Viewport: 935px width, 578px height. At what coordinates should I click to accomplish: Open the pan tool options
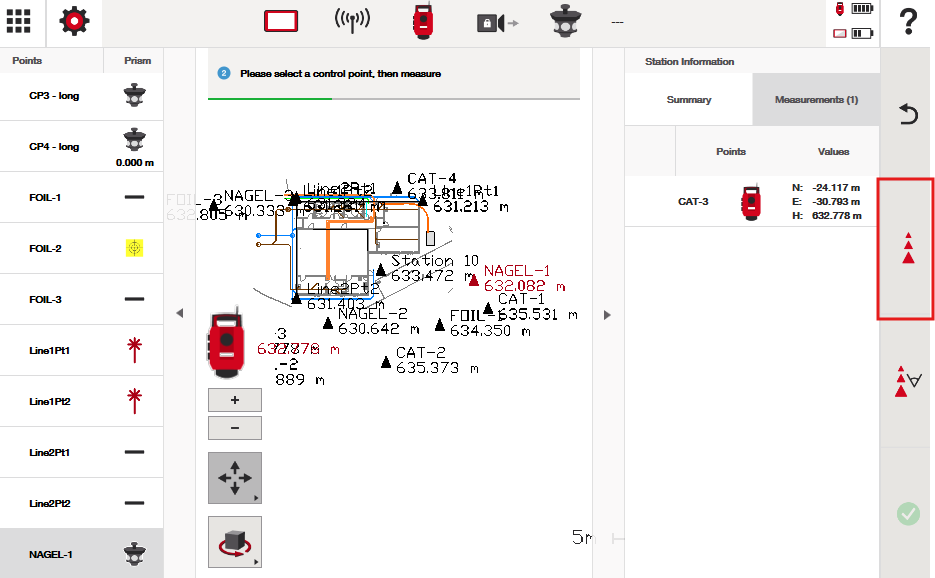pyautogui.click(x=235, y=478)
